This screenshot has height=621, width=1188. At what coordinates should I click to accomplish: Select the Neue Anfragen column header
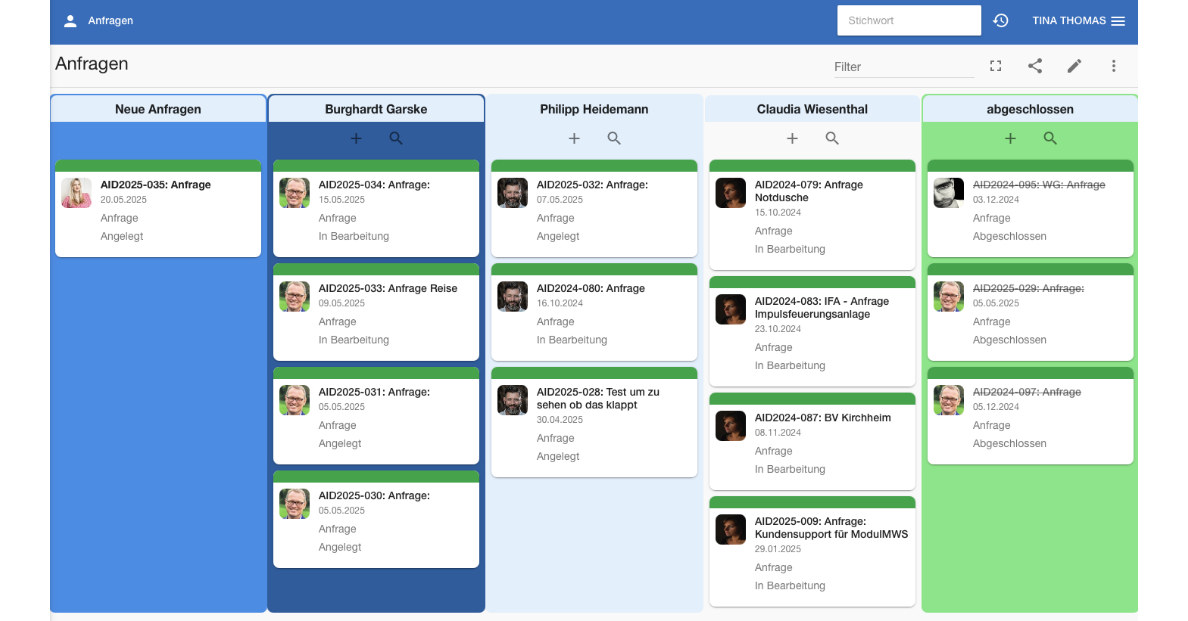[158, 109]
